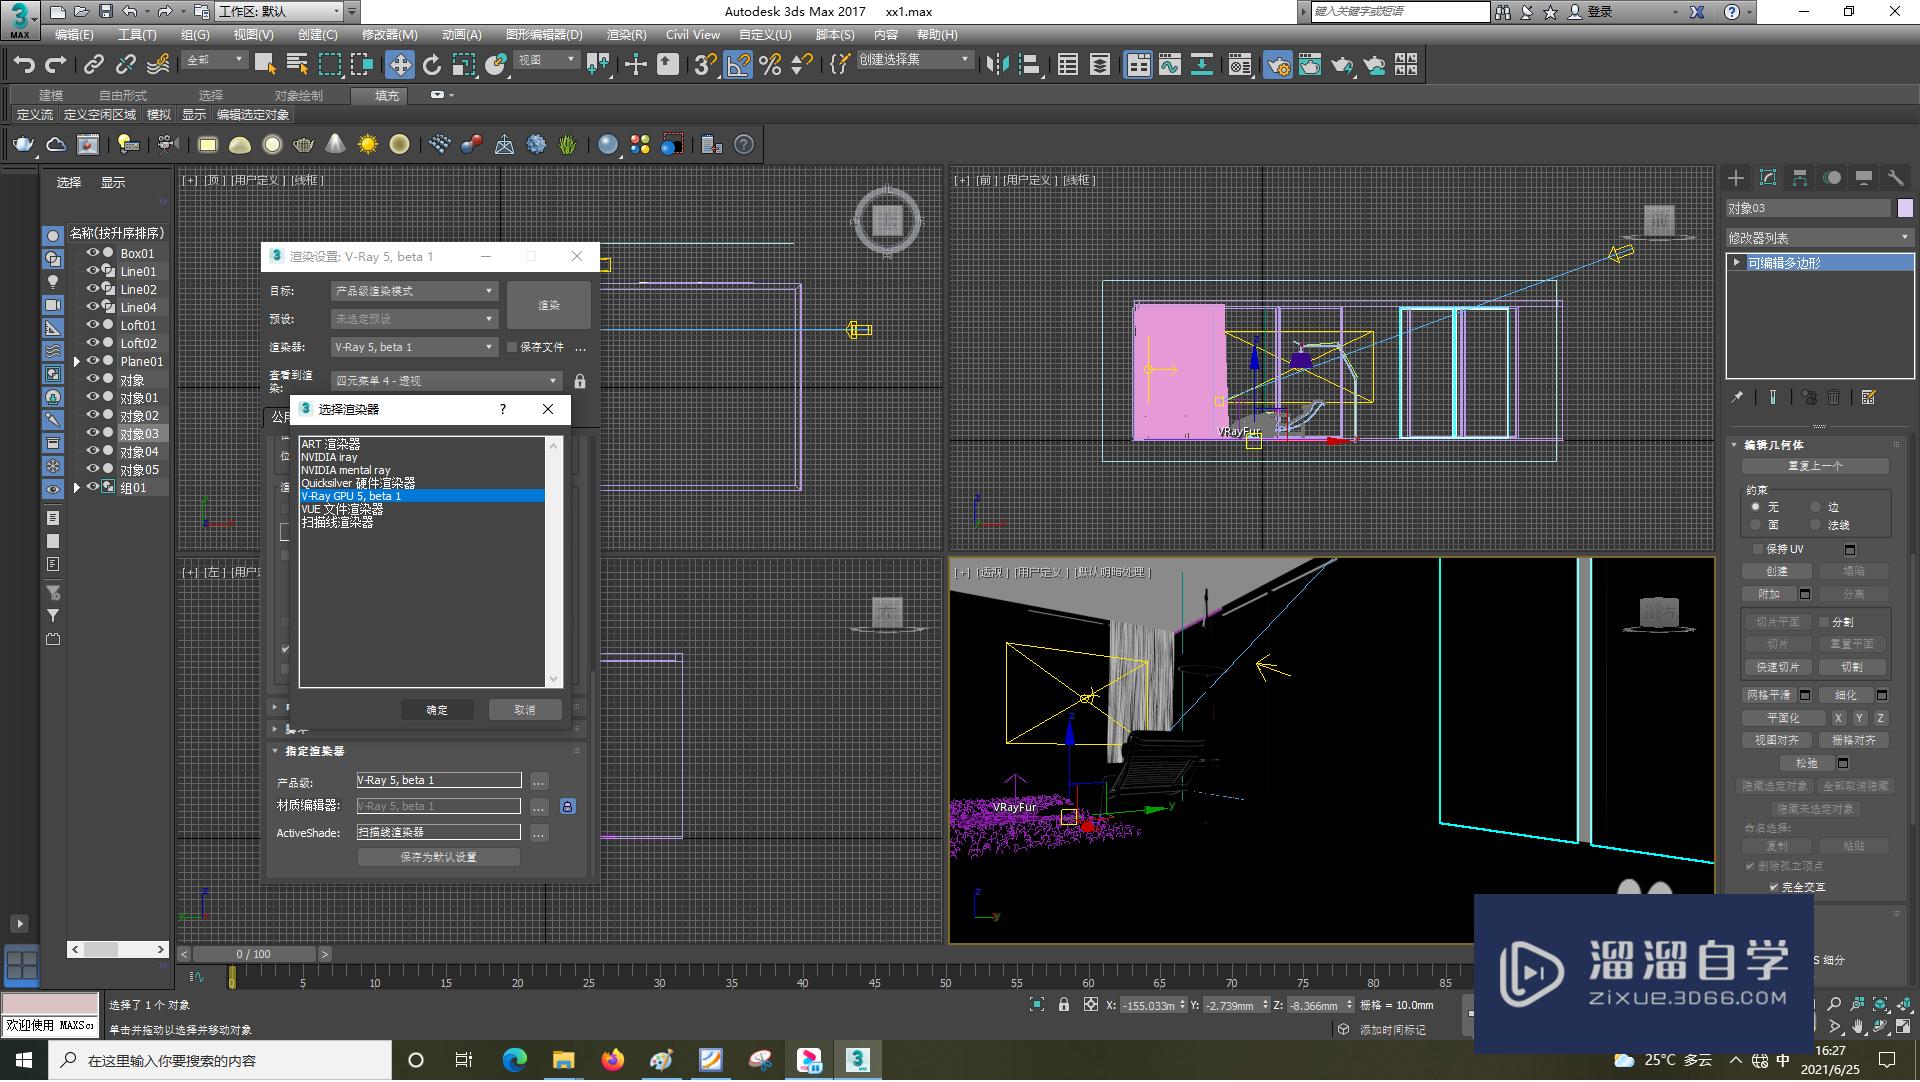Click the 渲染 button in render setup

coord(549,305)
